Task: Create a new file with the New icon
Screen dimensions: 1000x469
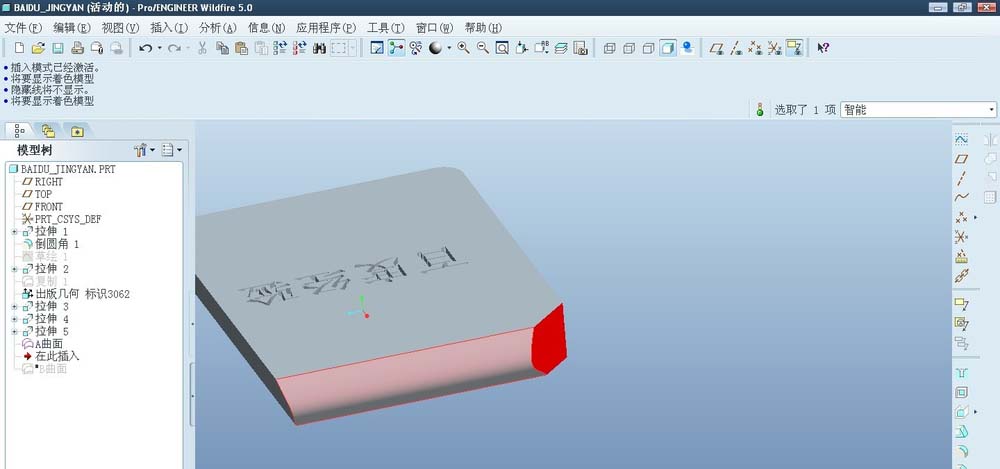Action: coord(19,48)
